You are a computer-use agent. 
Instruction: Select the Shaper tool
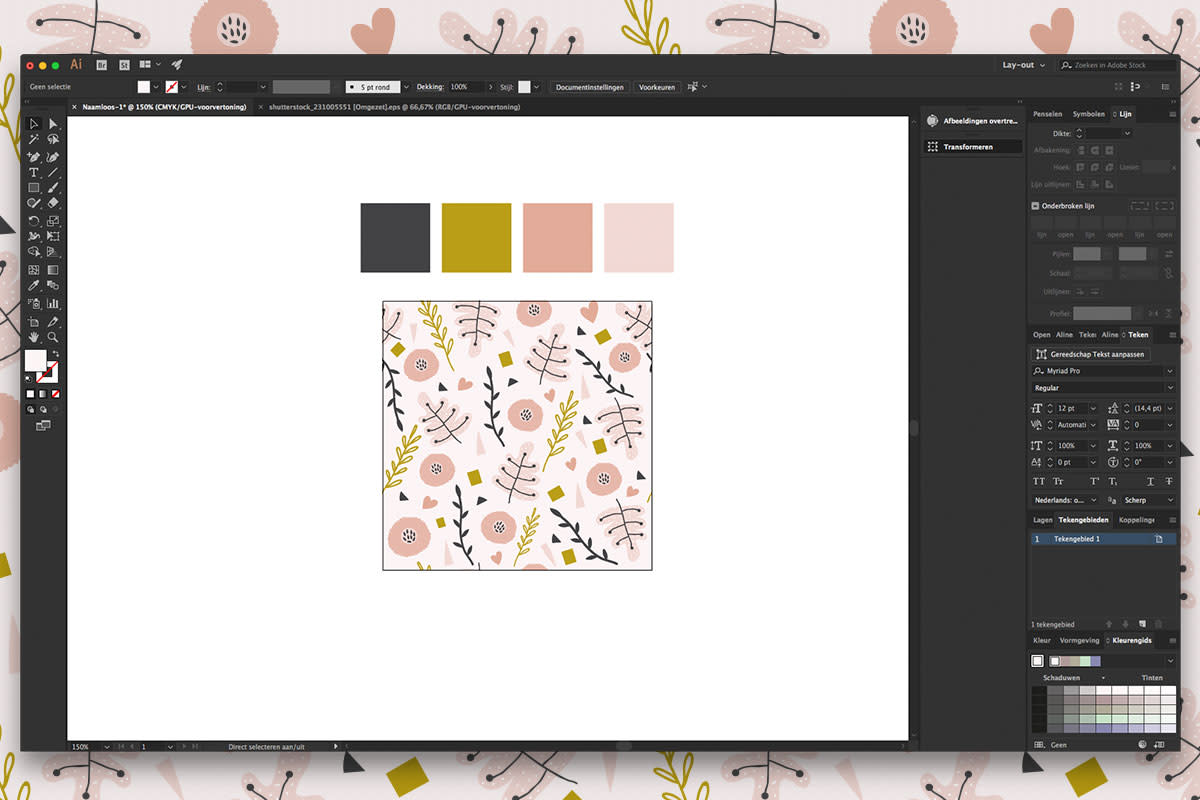click(x=34, y=203)
